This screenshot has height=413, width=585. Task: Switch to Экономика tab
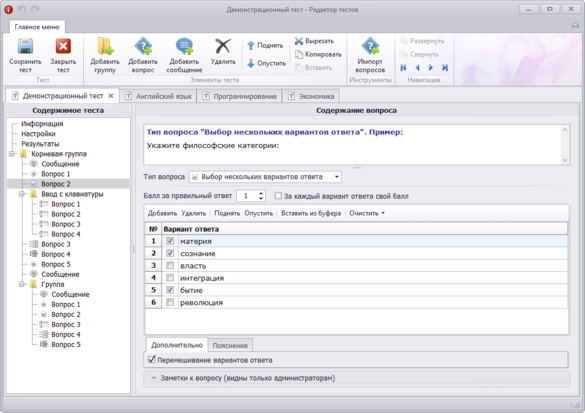(x=311, y=96)
